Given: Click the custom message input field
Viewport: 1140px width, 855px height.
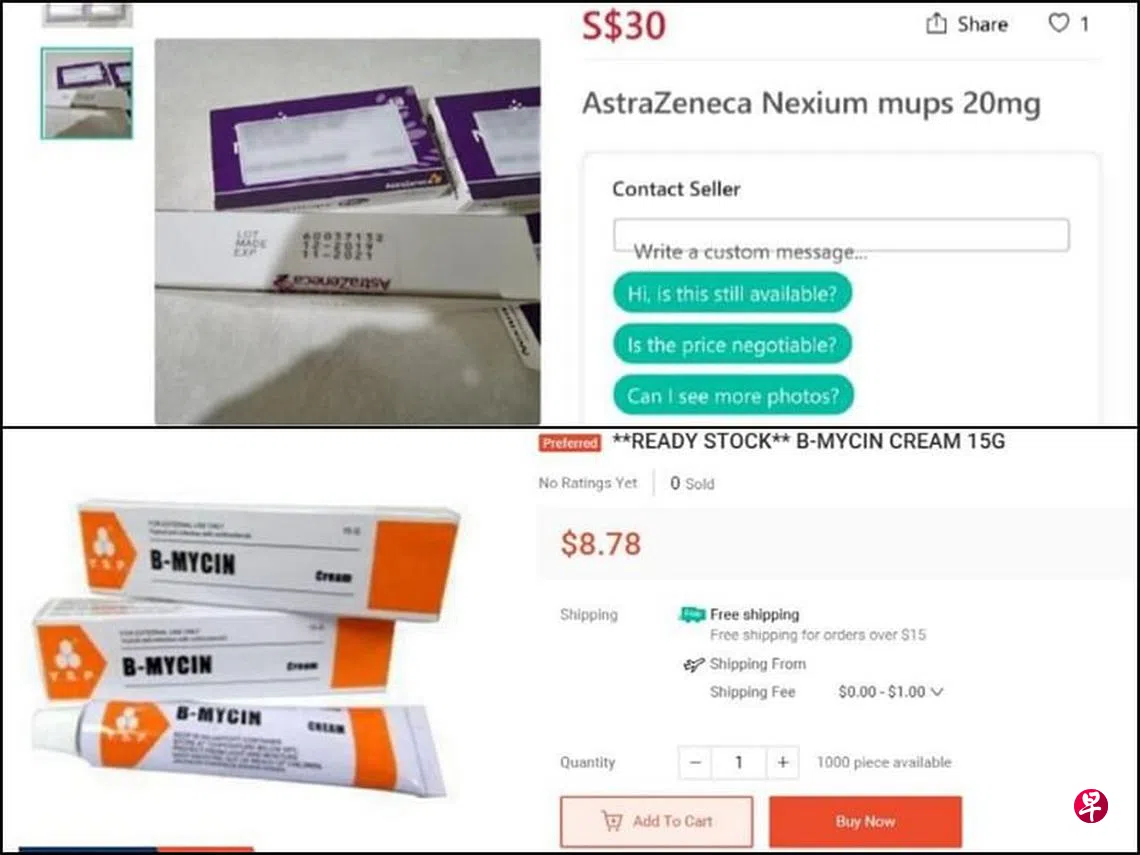Looking at the screenshot, I should pos(841,235).
